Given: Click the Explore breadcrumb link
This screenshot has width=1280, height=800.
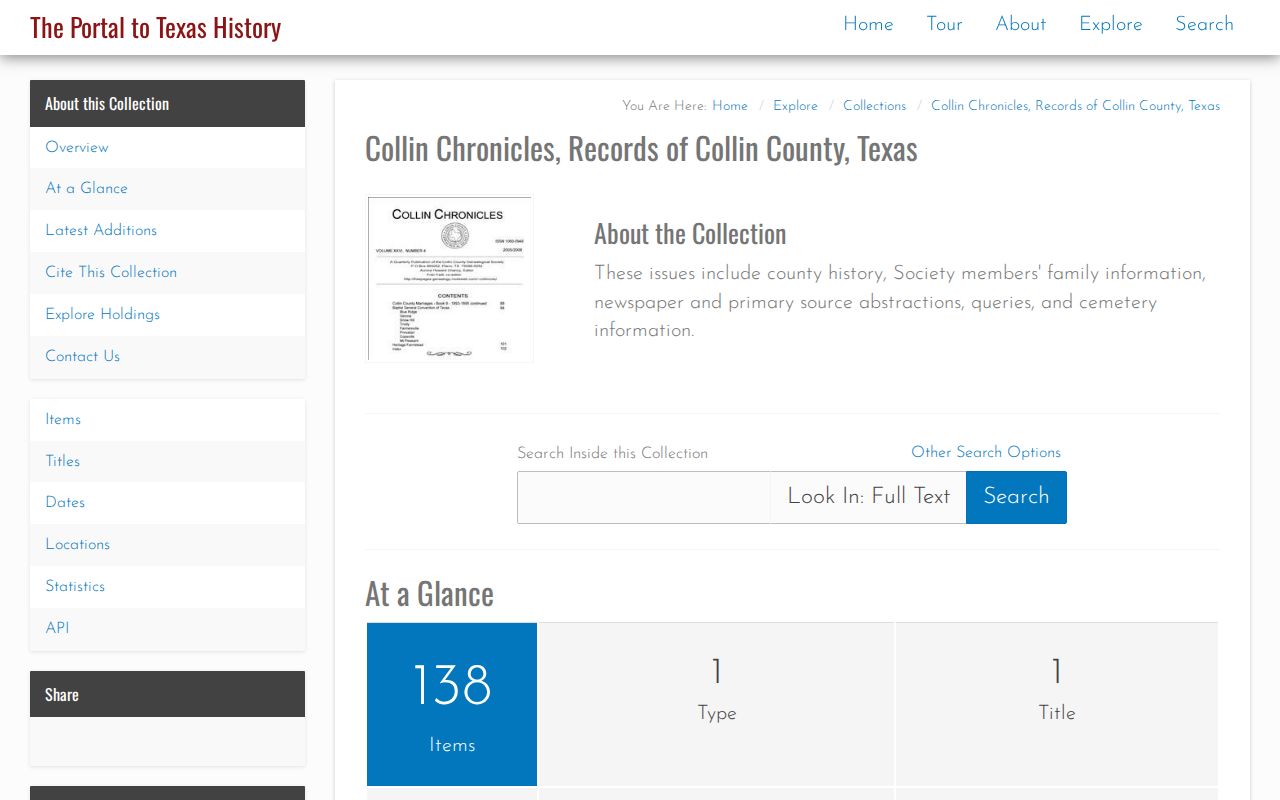Looking at the screenshot, I should point(795,106).
